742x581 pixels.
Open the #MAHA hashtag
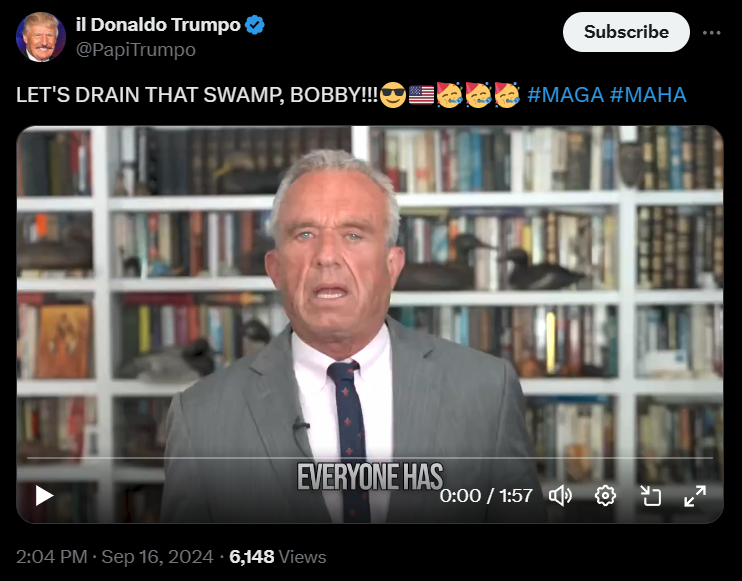click(648, 95)
